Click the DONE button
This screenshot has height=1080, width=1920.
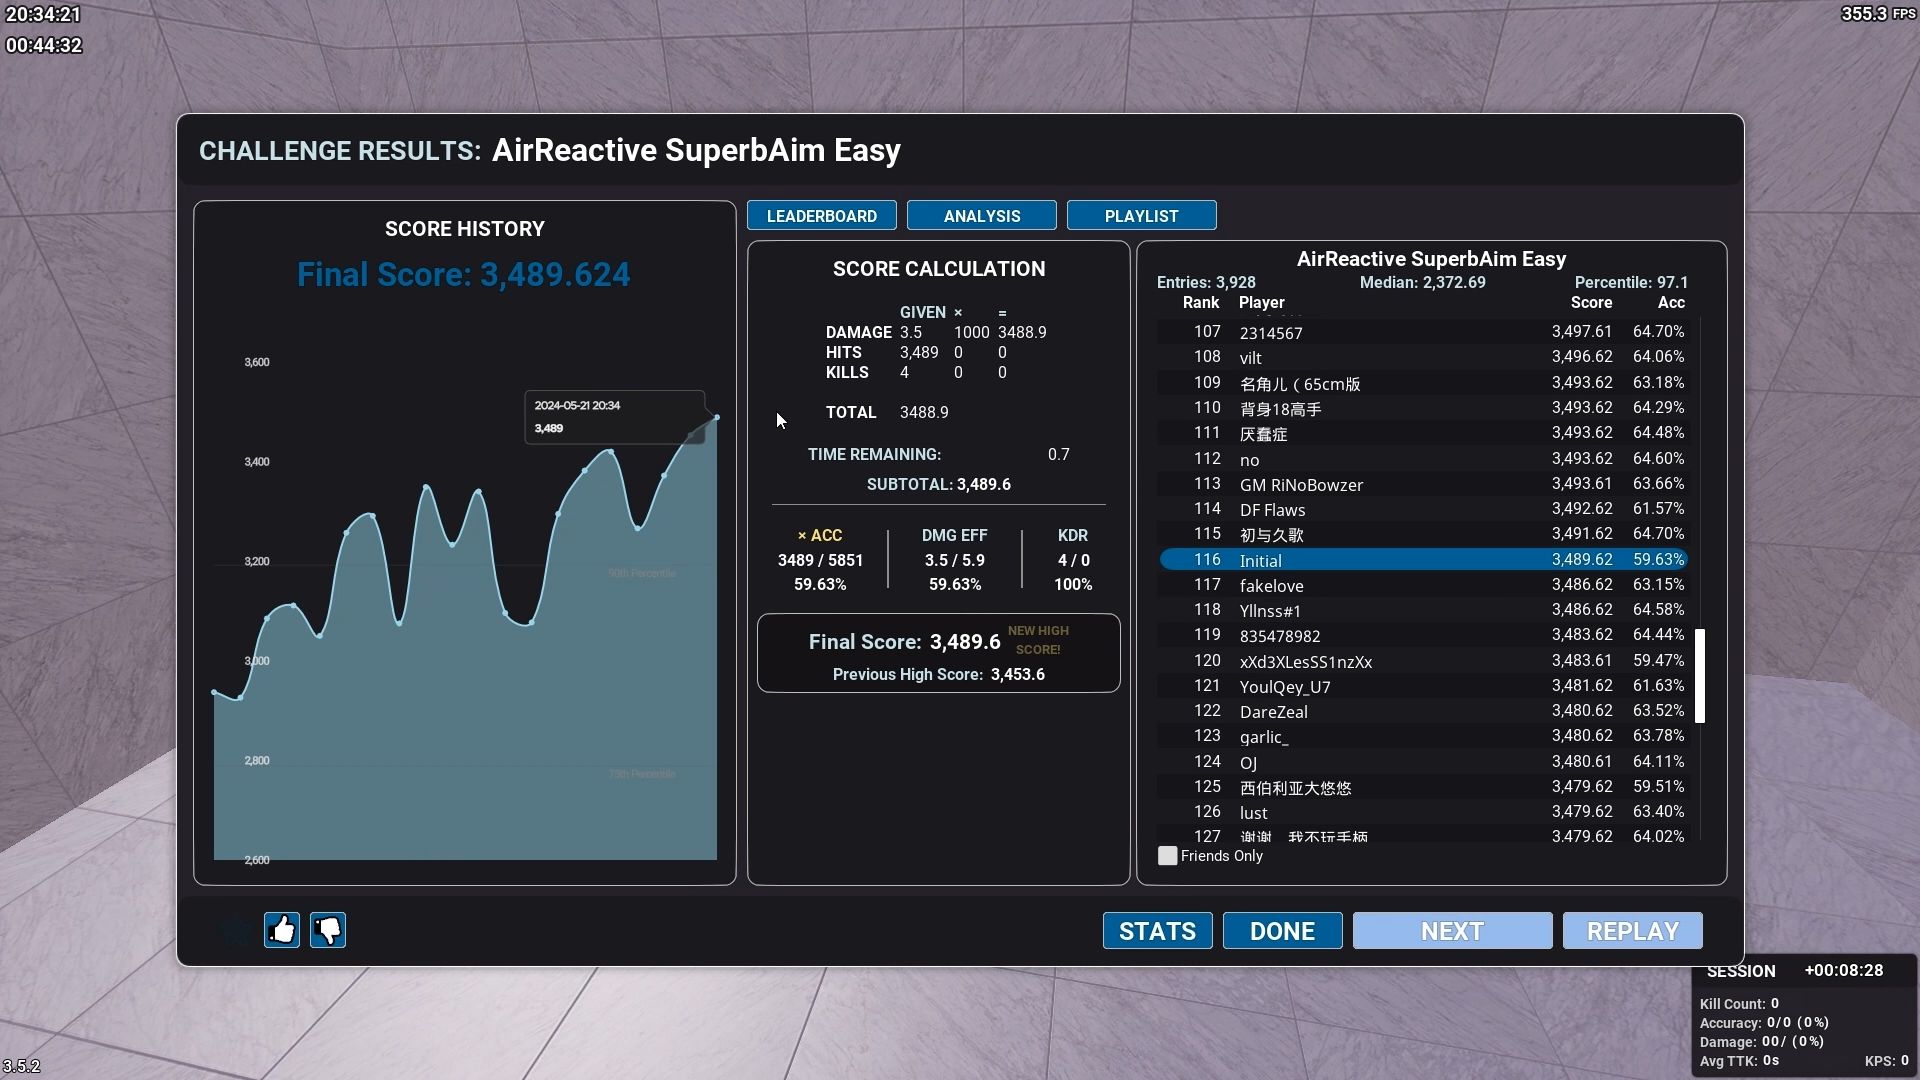1282,930
